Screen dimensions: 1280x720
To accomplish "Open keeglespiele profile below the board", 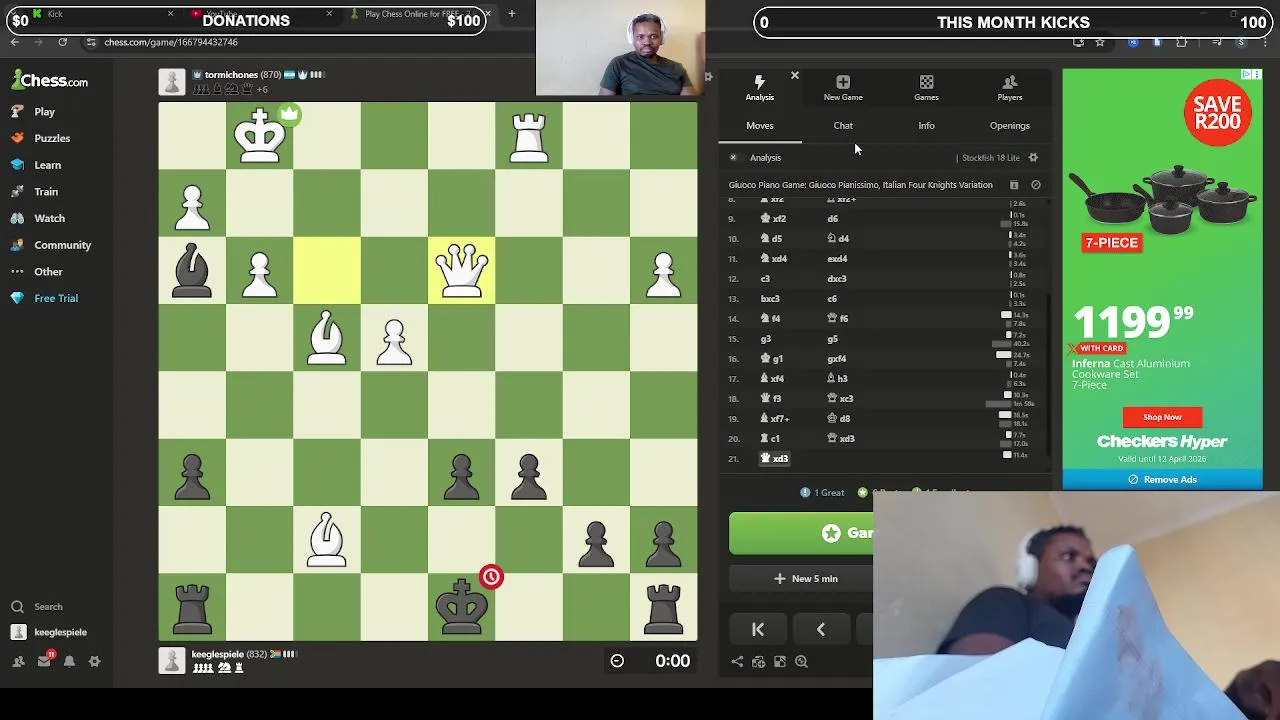I will [217, 655].
